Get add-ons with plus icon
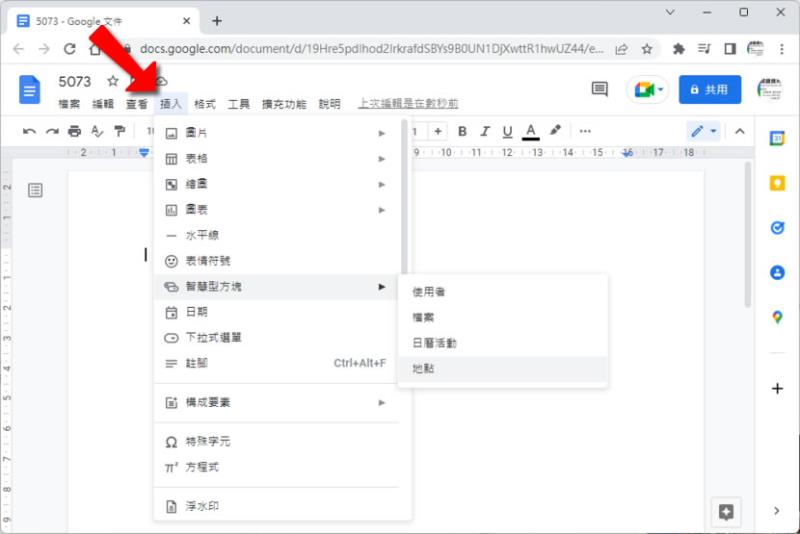The height and width of the screenshot is (534, 800). [x=777, y=389]
